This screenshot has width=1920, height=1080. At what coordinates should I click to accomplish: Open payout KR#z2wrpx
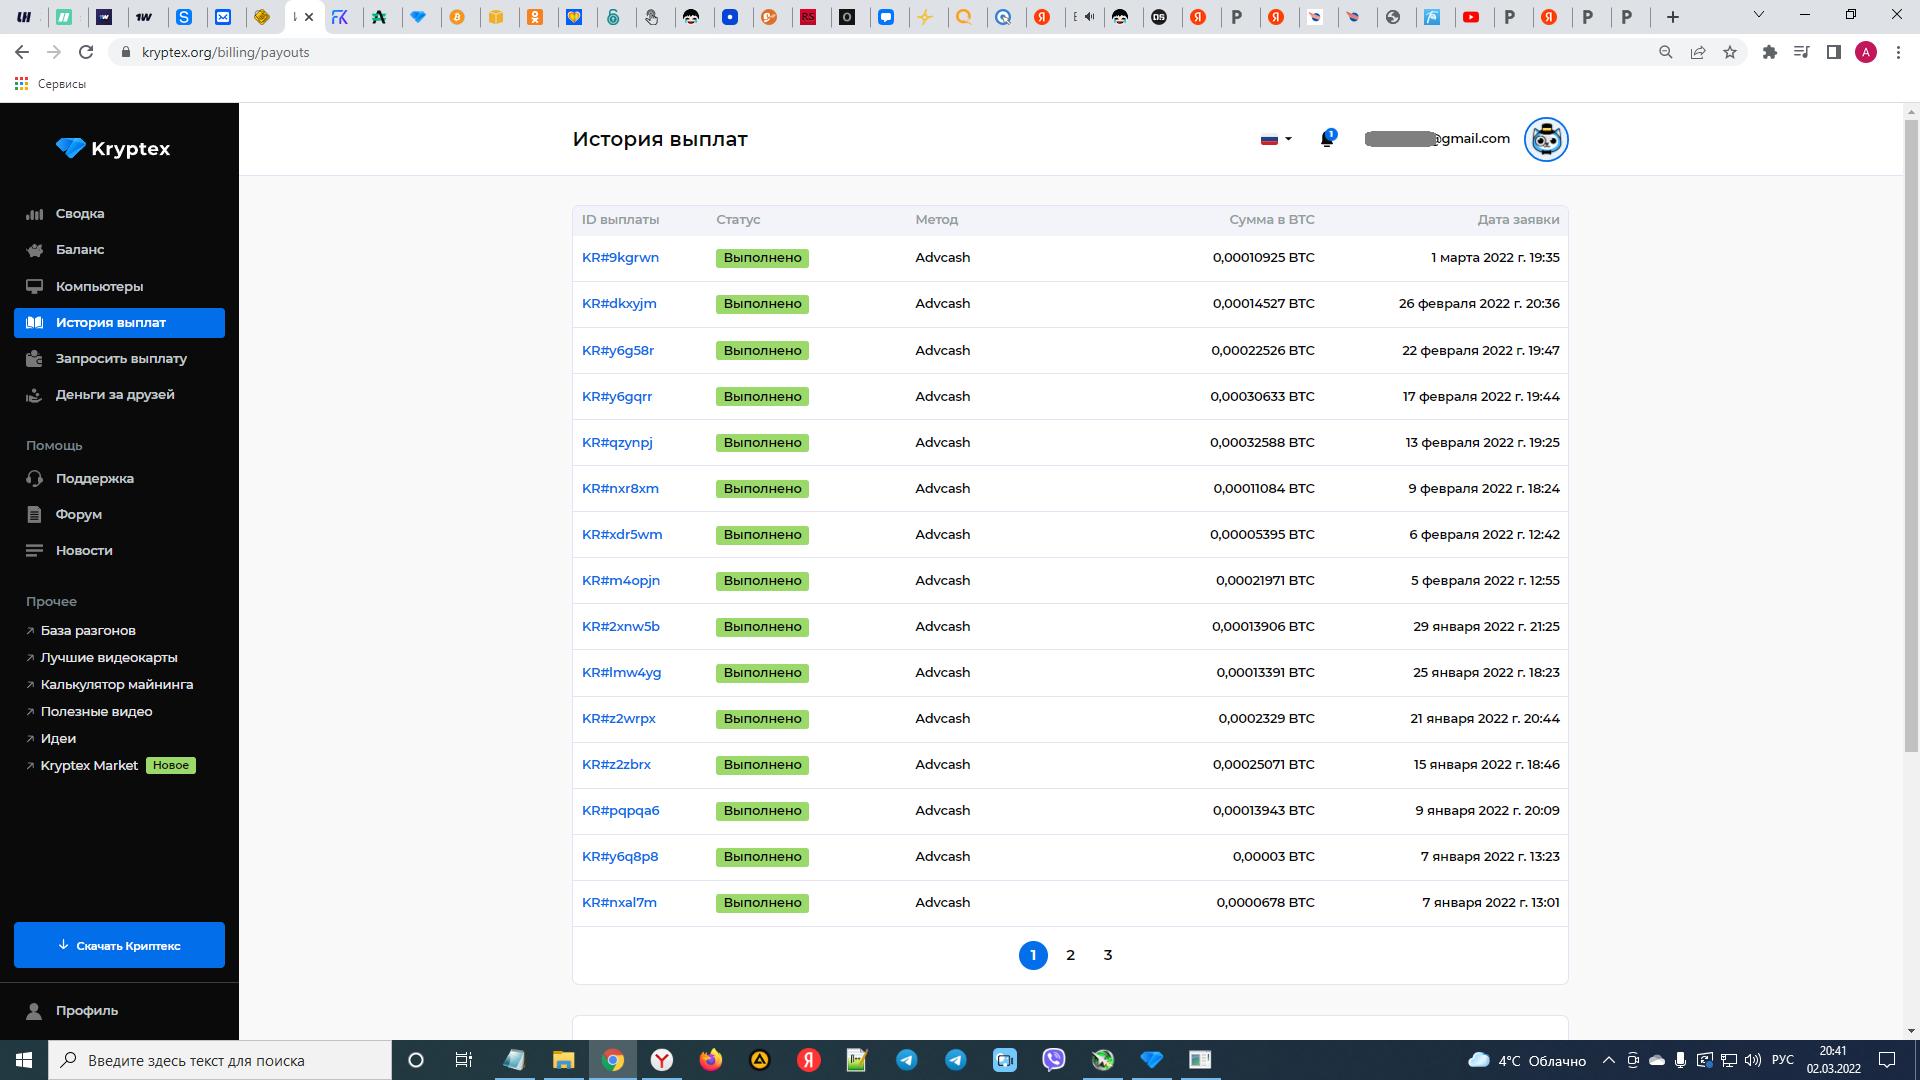click(619, 718)
